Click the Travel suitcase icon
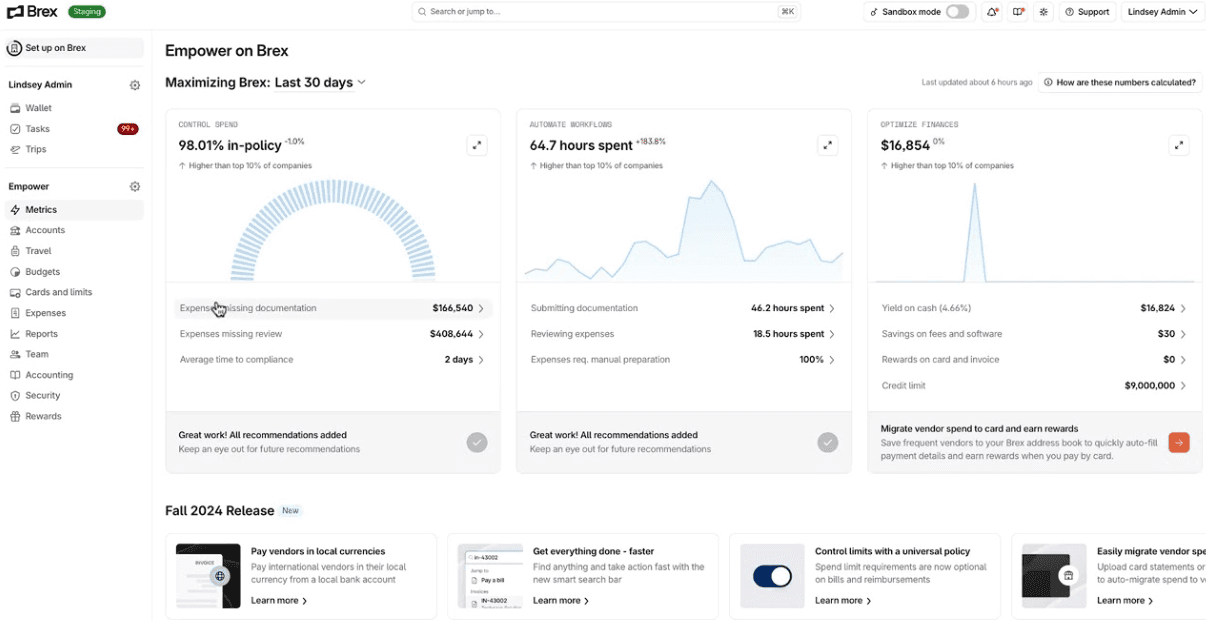 (15, 251)
